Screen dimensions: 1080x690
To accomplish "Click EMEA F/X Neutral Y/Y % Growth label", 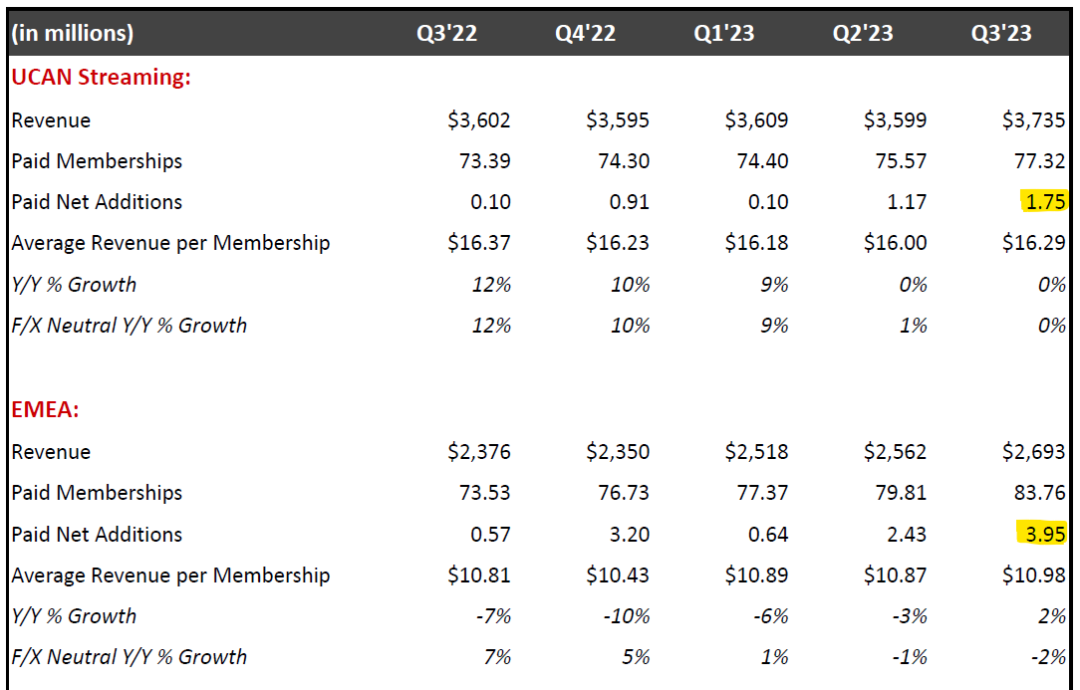I will (x=129, y=657).
